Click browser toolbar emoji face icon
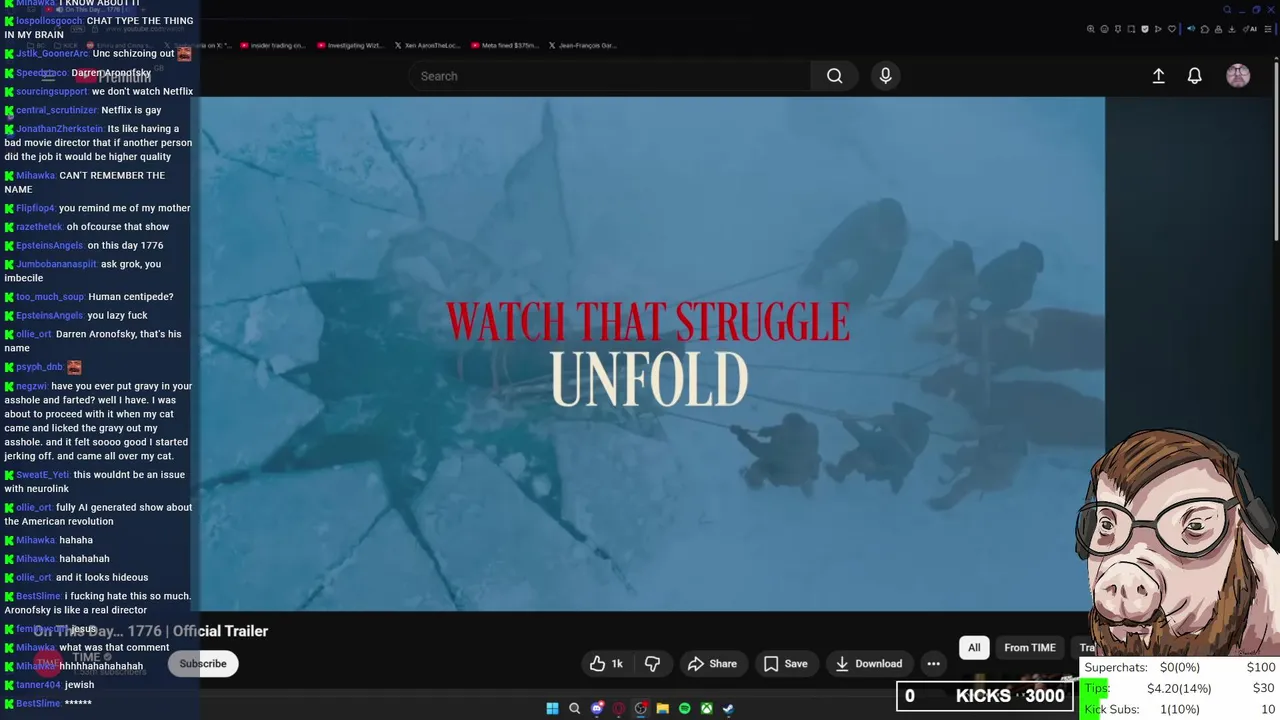The height and width of the screenshot is (720, 1280). (x=1104, y=29)
